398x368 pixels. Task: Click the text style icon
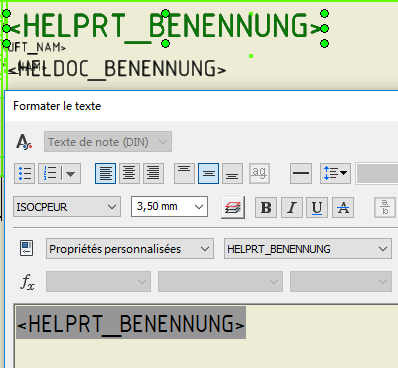click(24, 142)
